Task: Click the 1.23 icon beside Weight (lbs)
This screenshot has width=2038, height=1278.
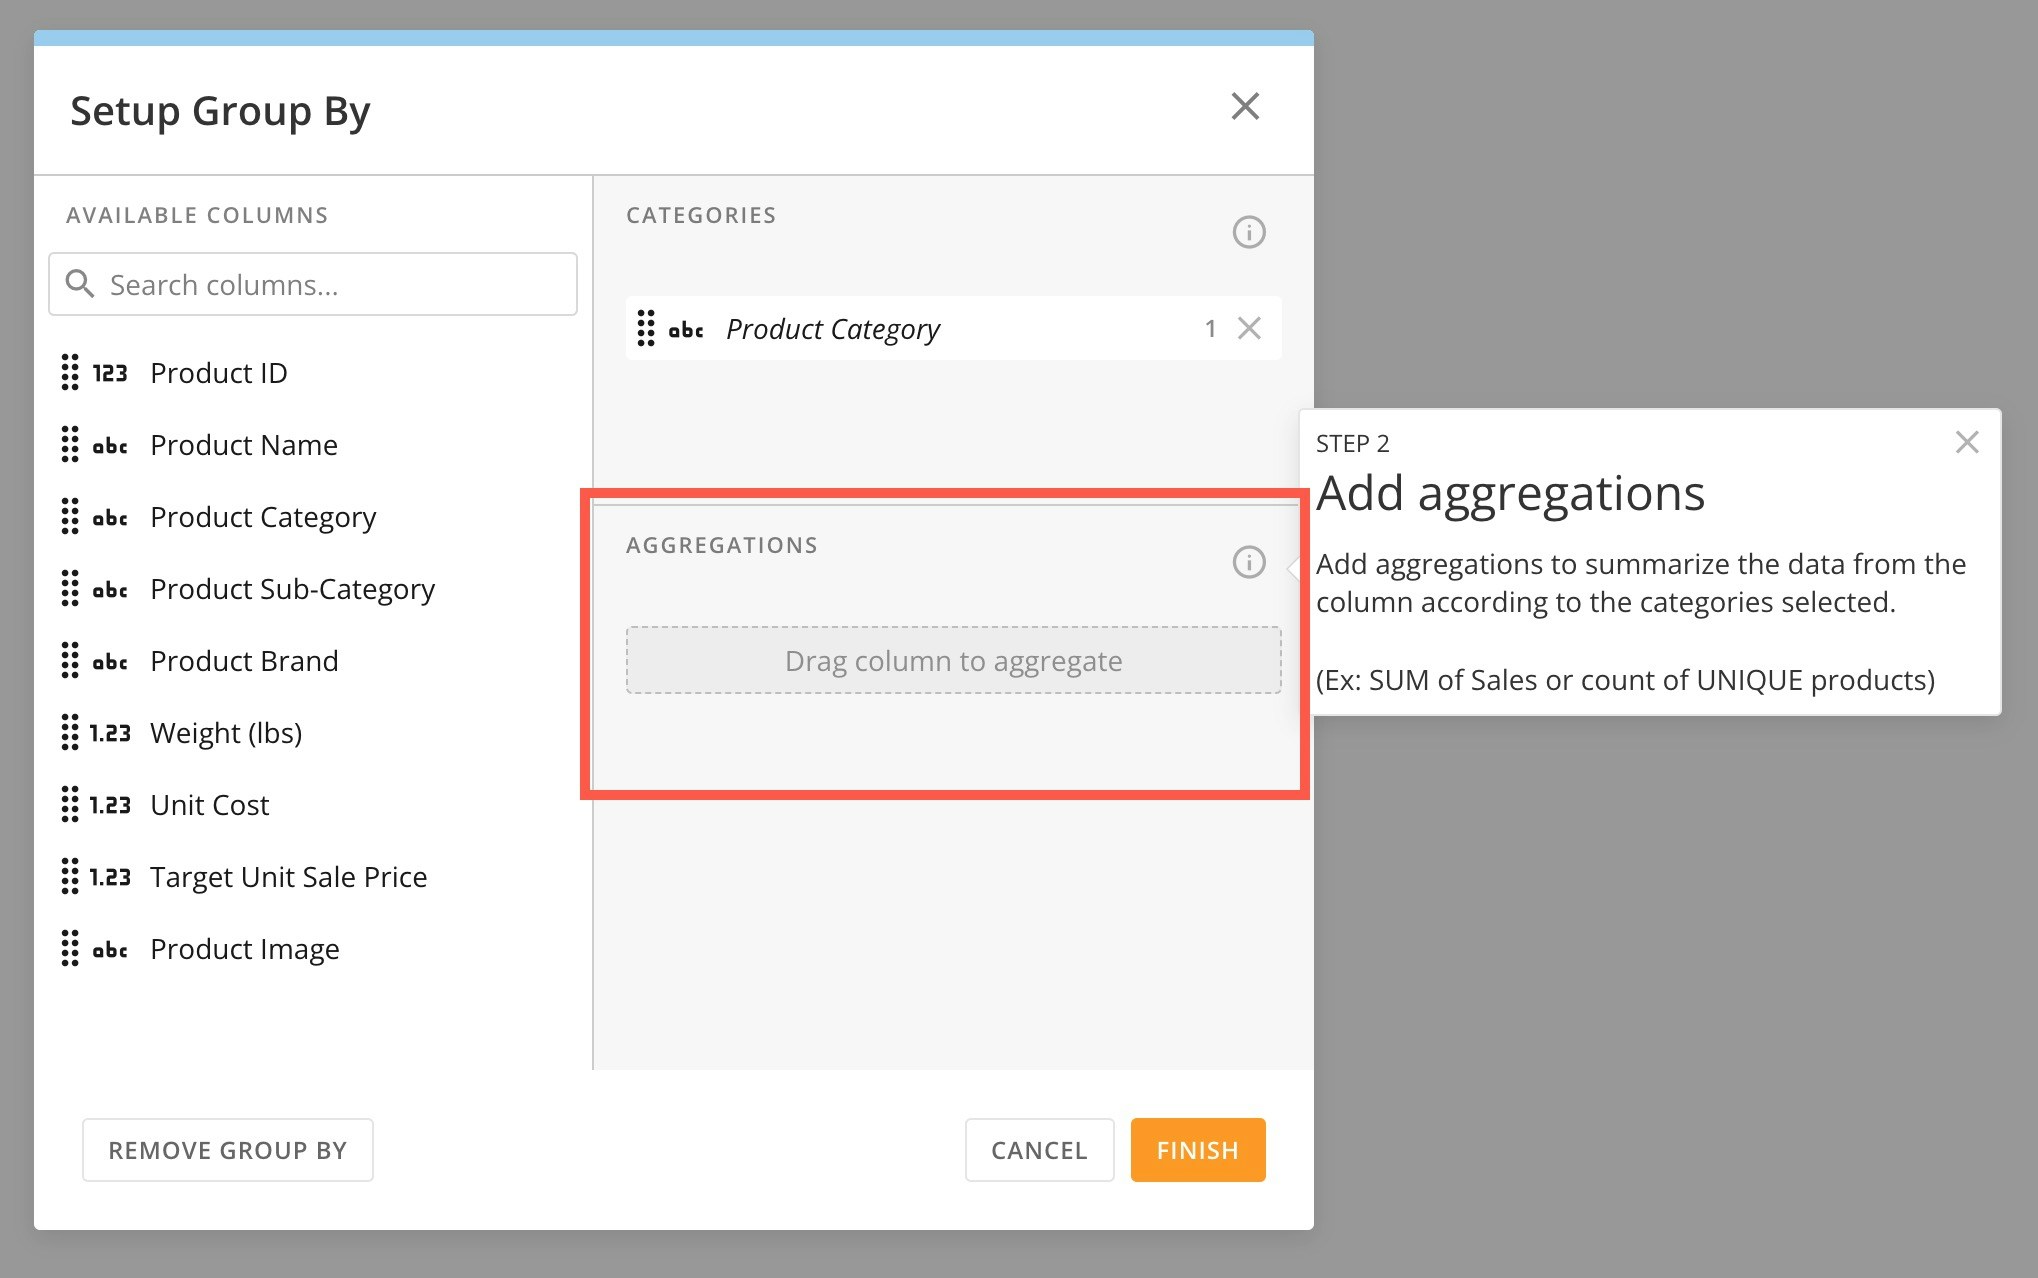Action: point(110,732)
